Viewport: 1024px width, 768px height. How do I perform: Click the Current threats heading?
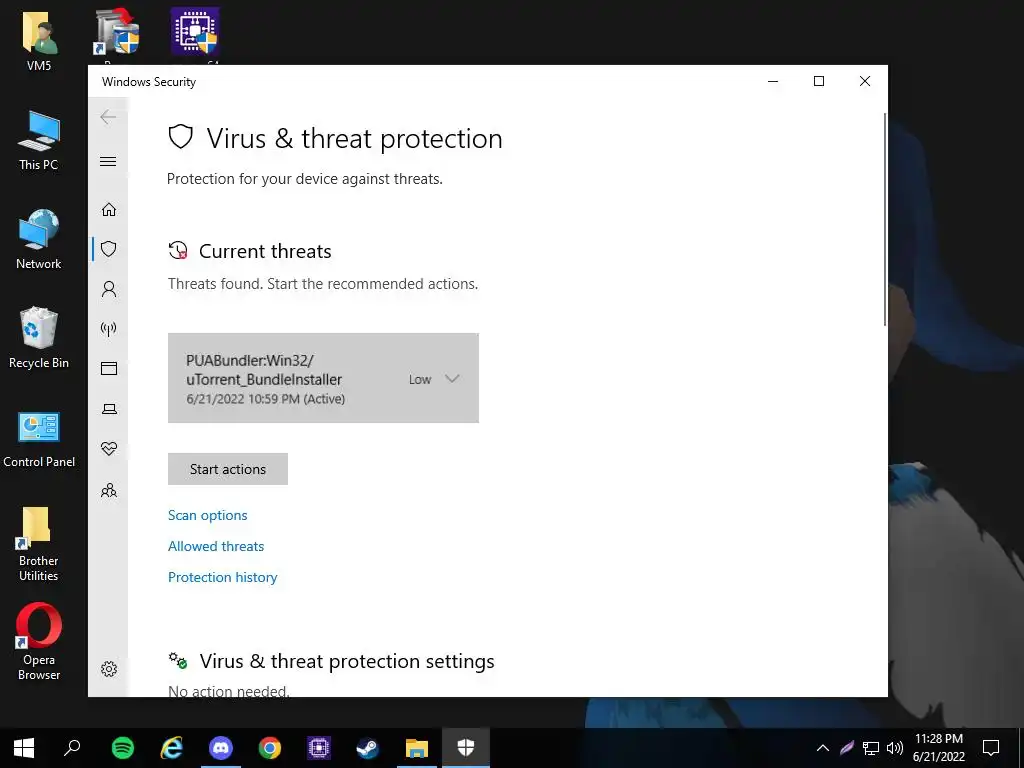265,251
